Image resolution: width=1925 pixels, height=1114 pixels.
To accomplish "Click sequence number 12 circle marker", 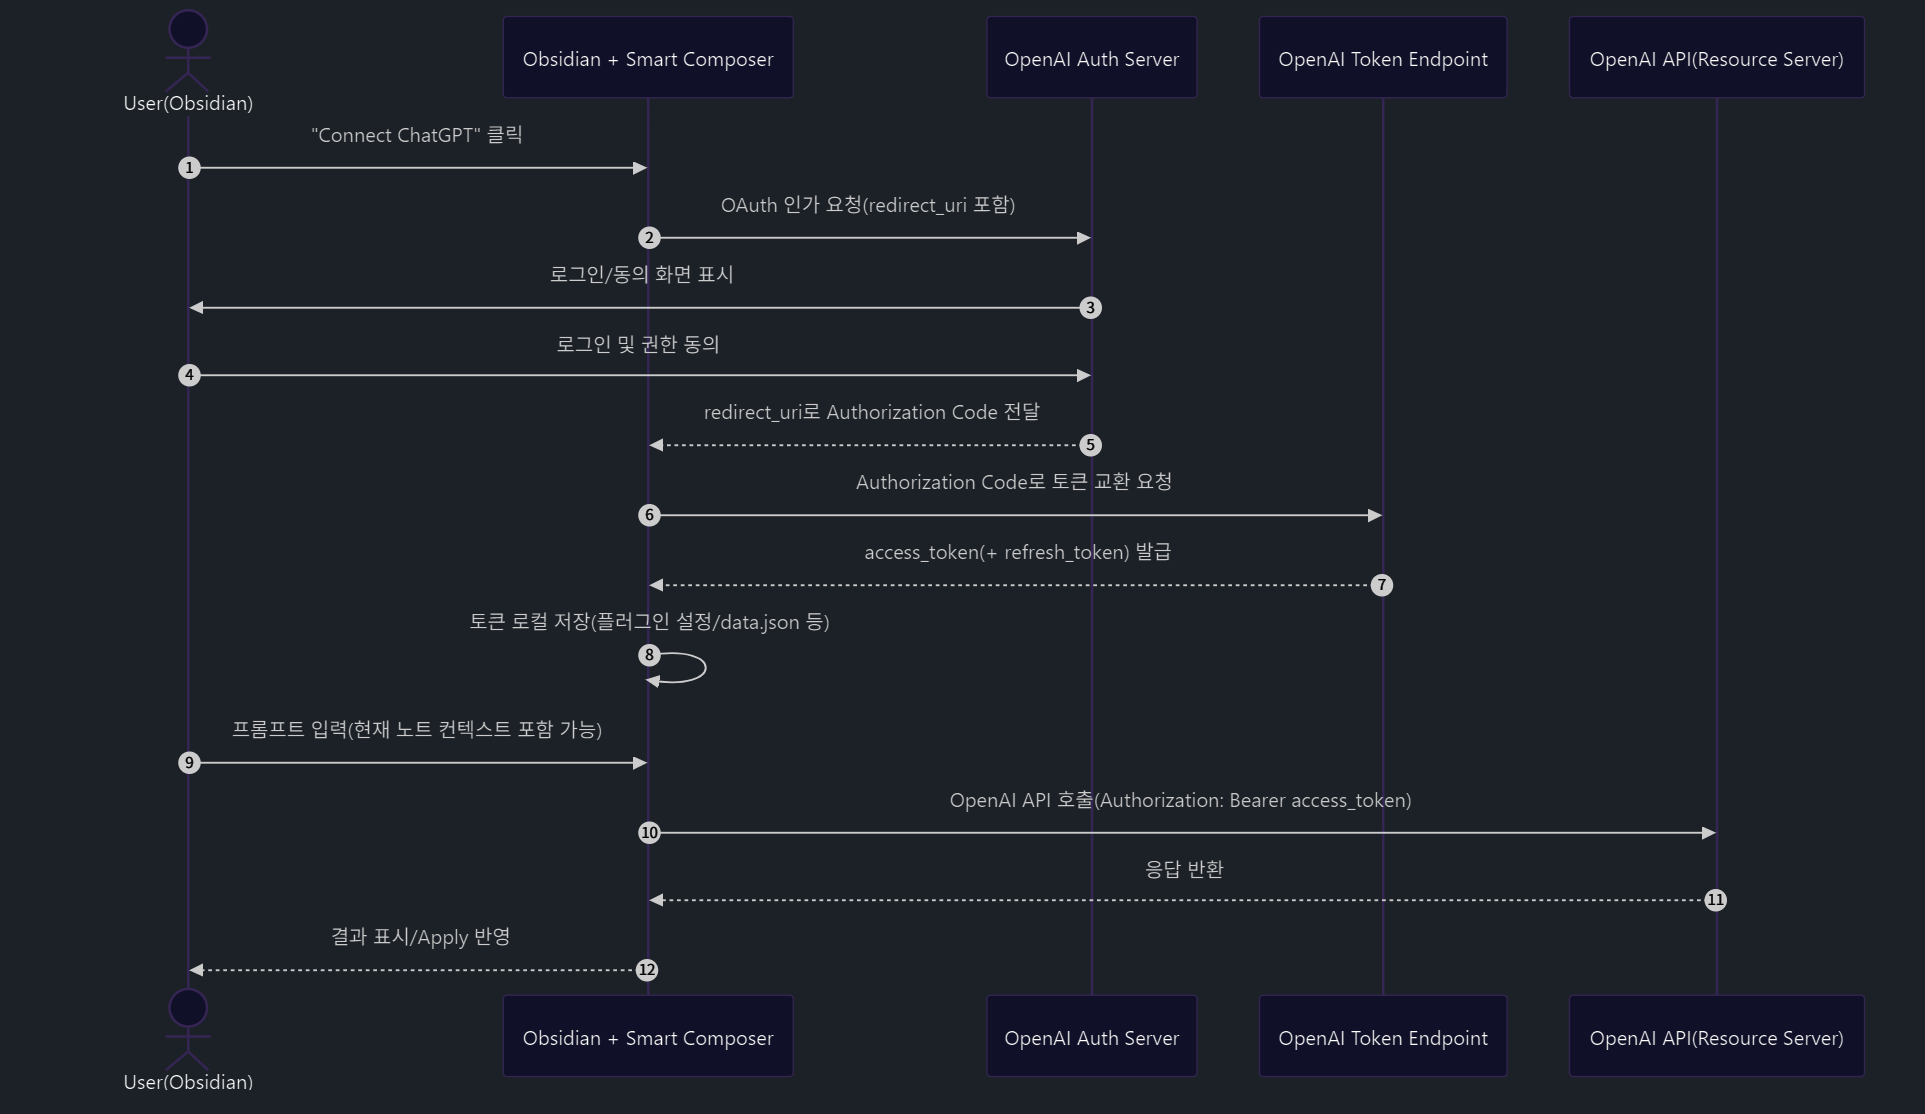I will (647, 970).
